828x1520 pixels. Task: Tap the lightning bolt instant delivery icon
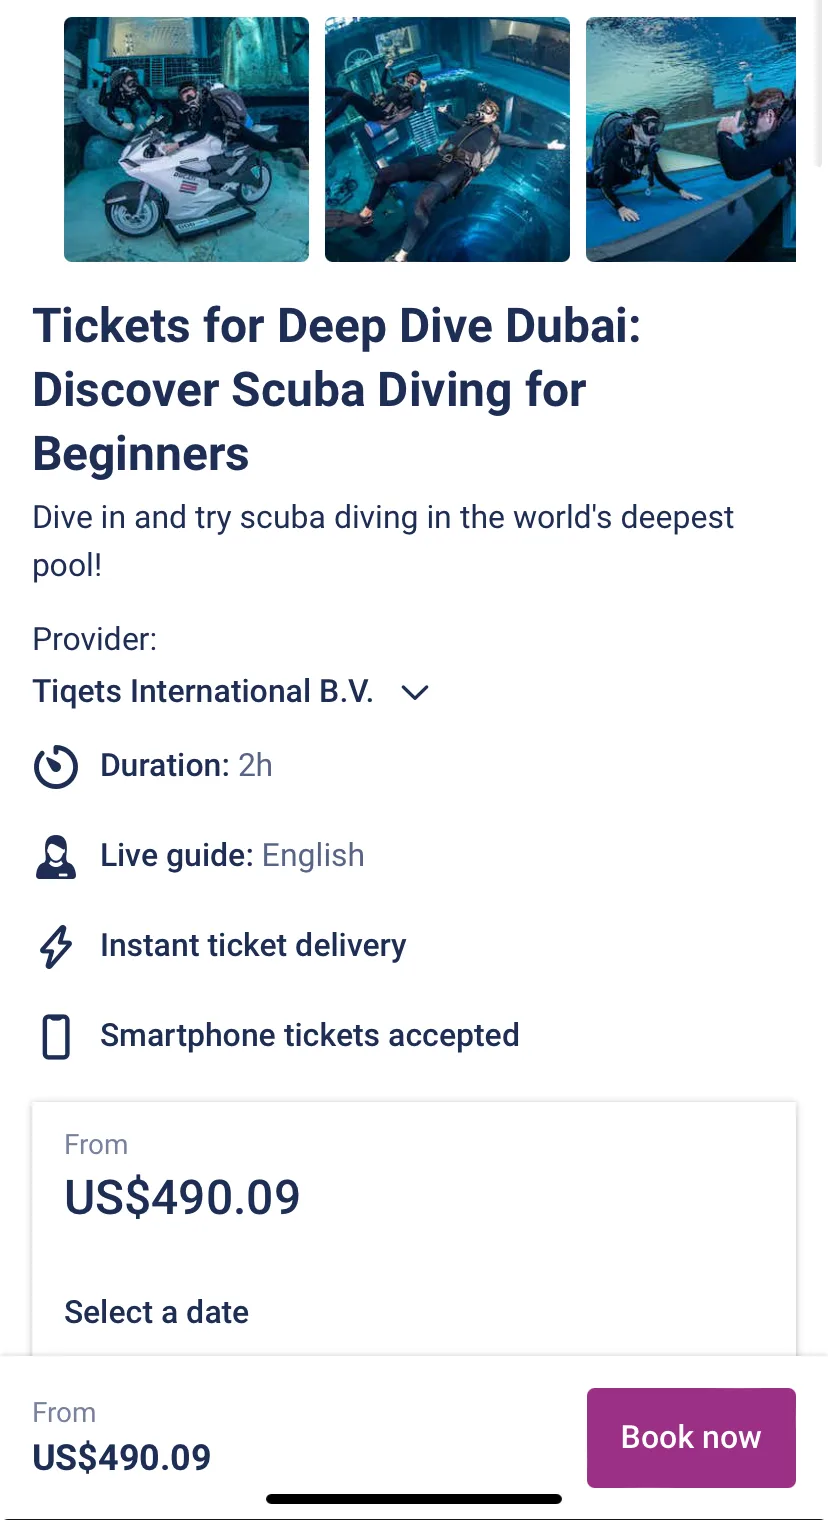click(x=56, y=947)
